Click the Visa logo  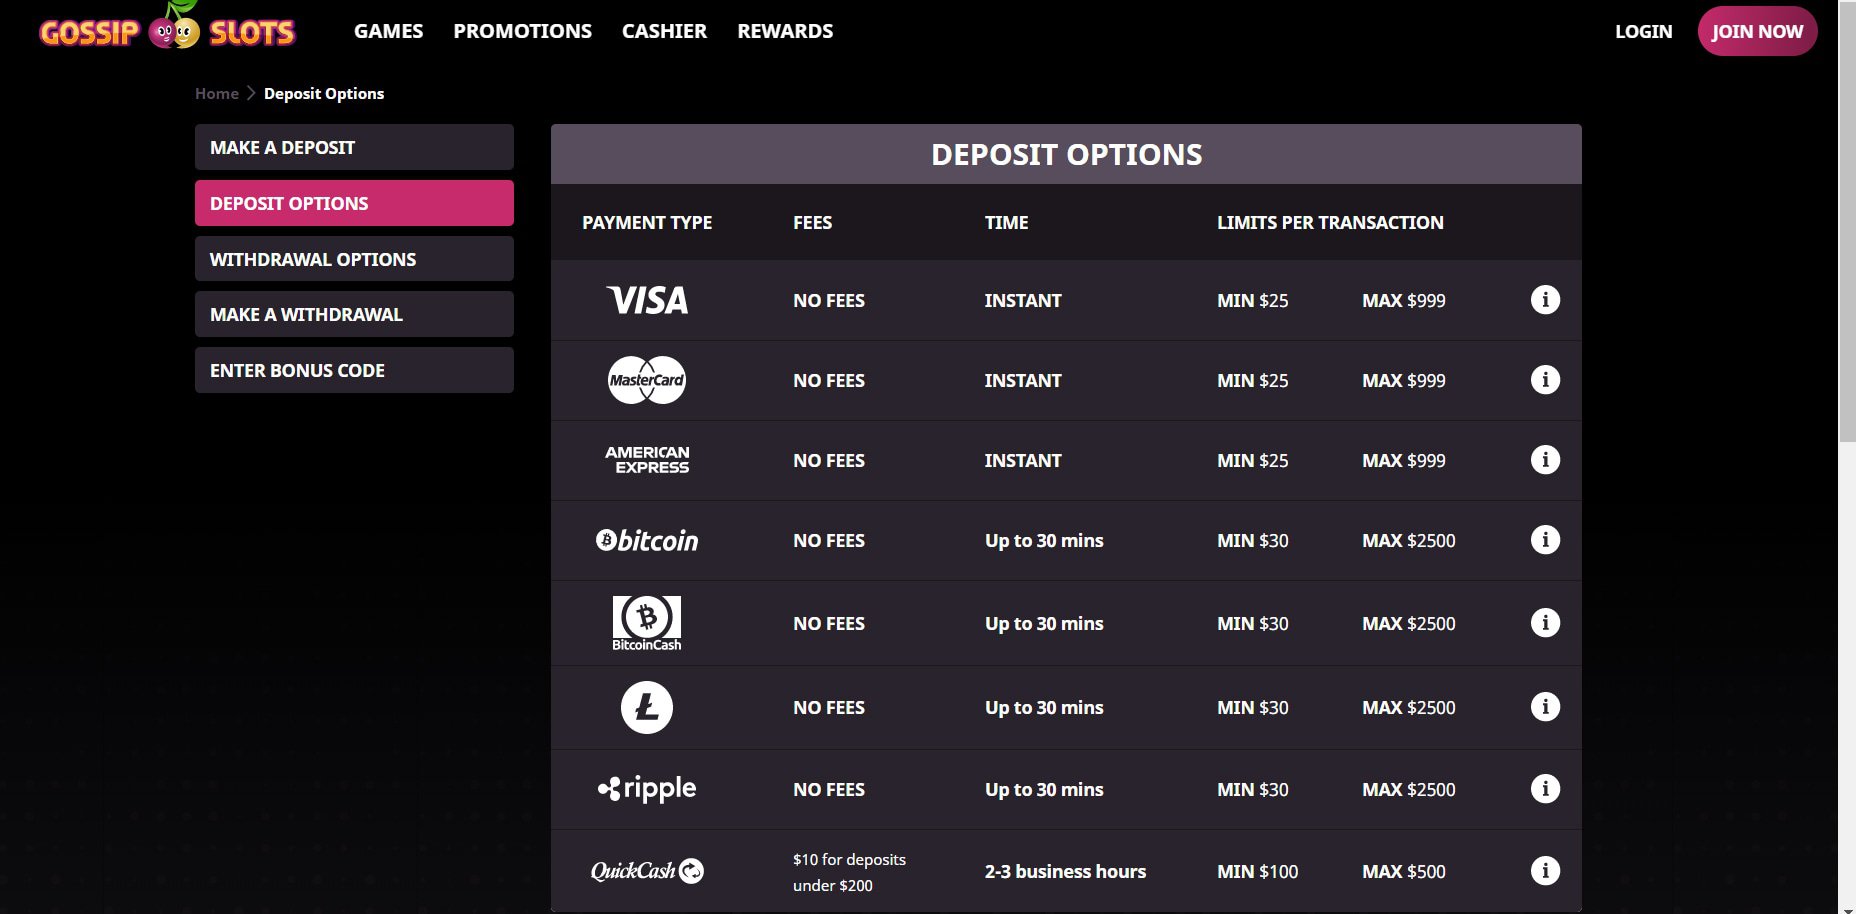point(647,300)
